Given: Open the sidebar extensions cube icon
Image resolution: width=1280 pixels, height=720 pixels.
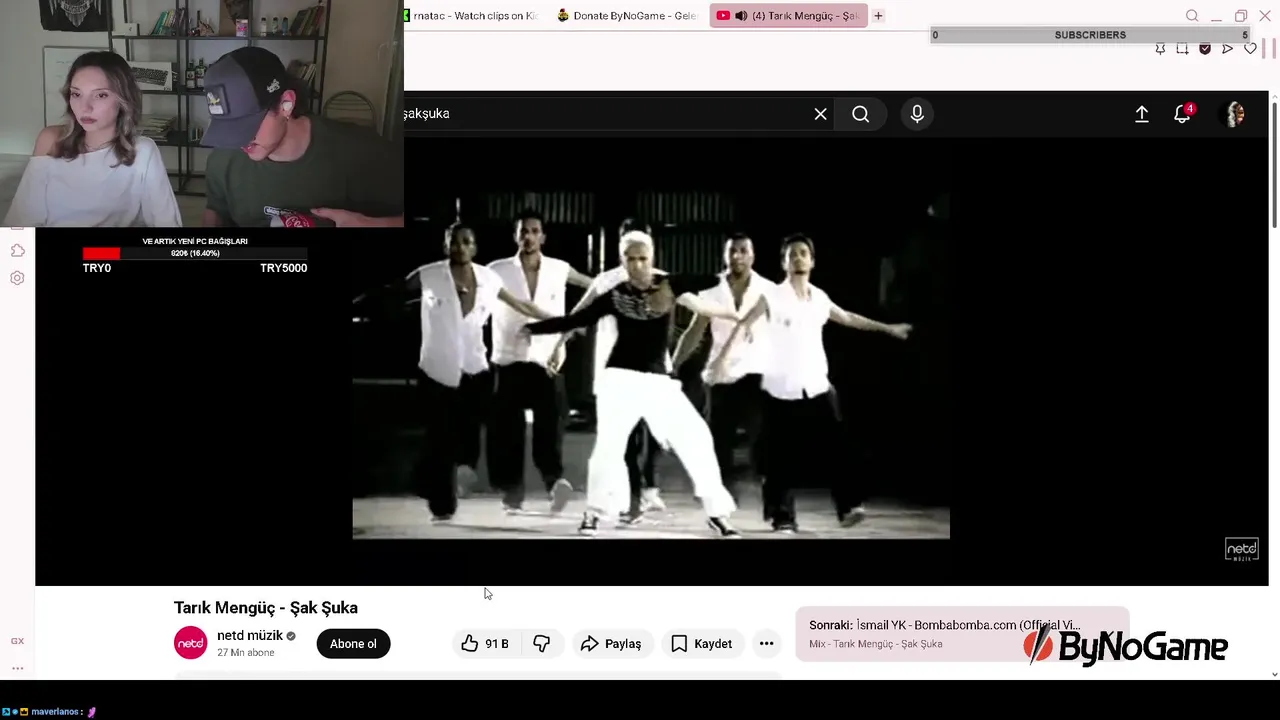Looking at the screenshot, I should (x=17, y=250).
